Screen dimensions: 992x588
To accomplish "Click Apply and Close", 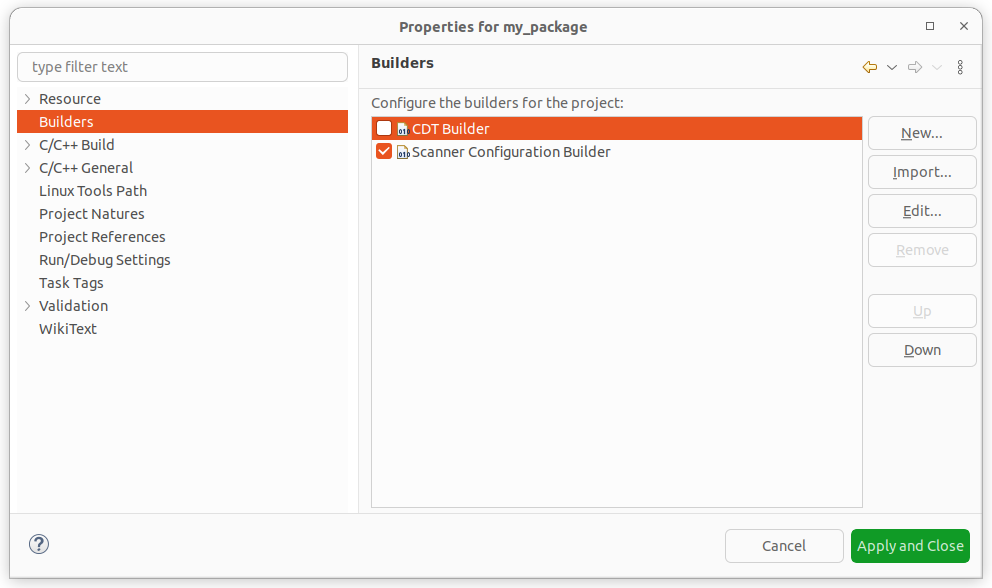I will point(910,545).
